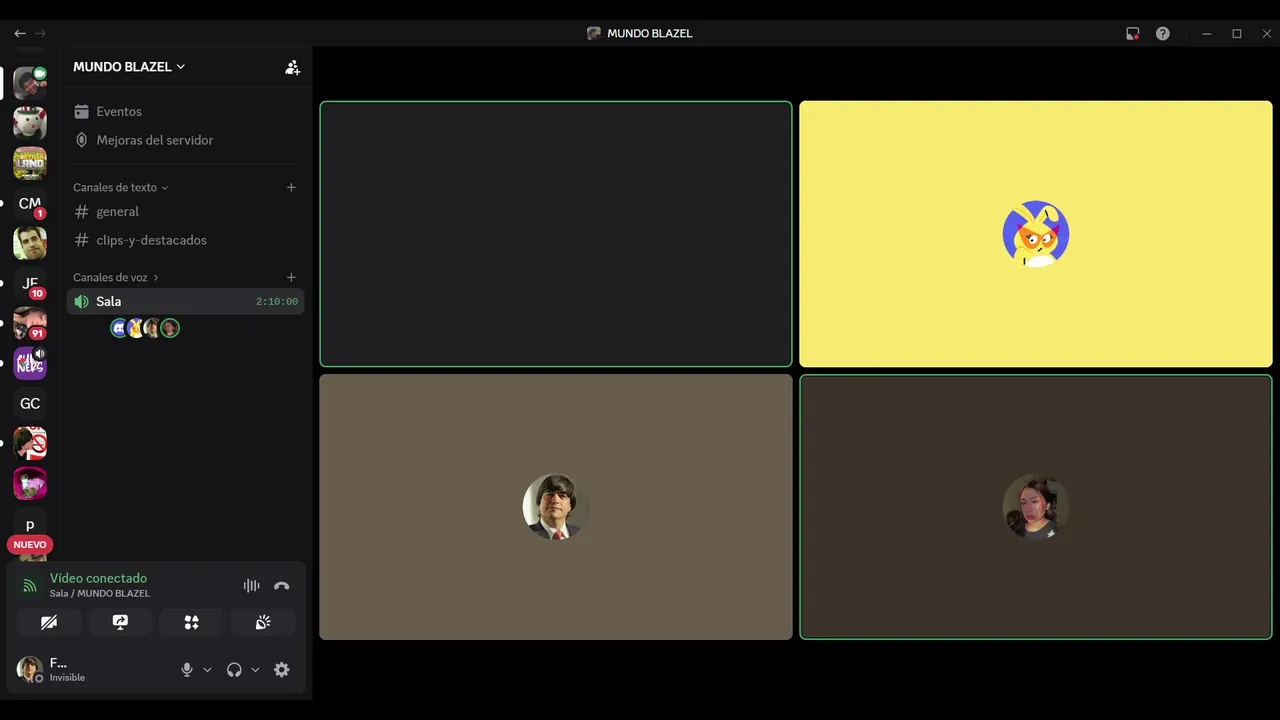Open the GC server

click(30, 403)
